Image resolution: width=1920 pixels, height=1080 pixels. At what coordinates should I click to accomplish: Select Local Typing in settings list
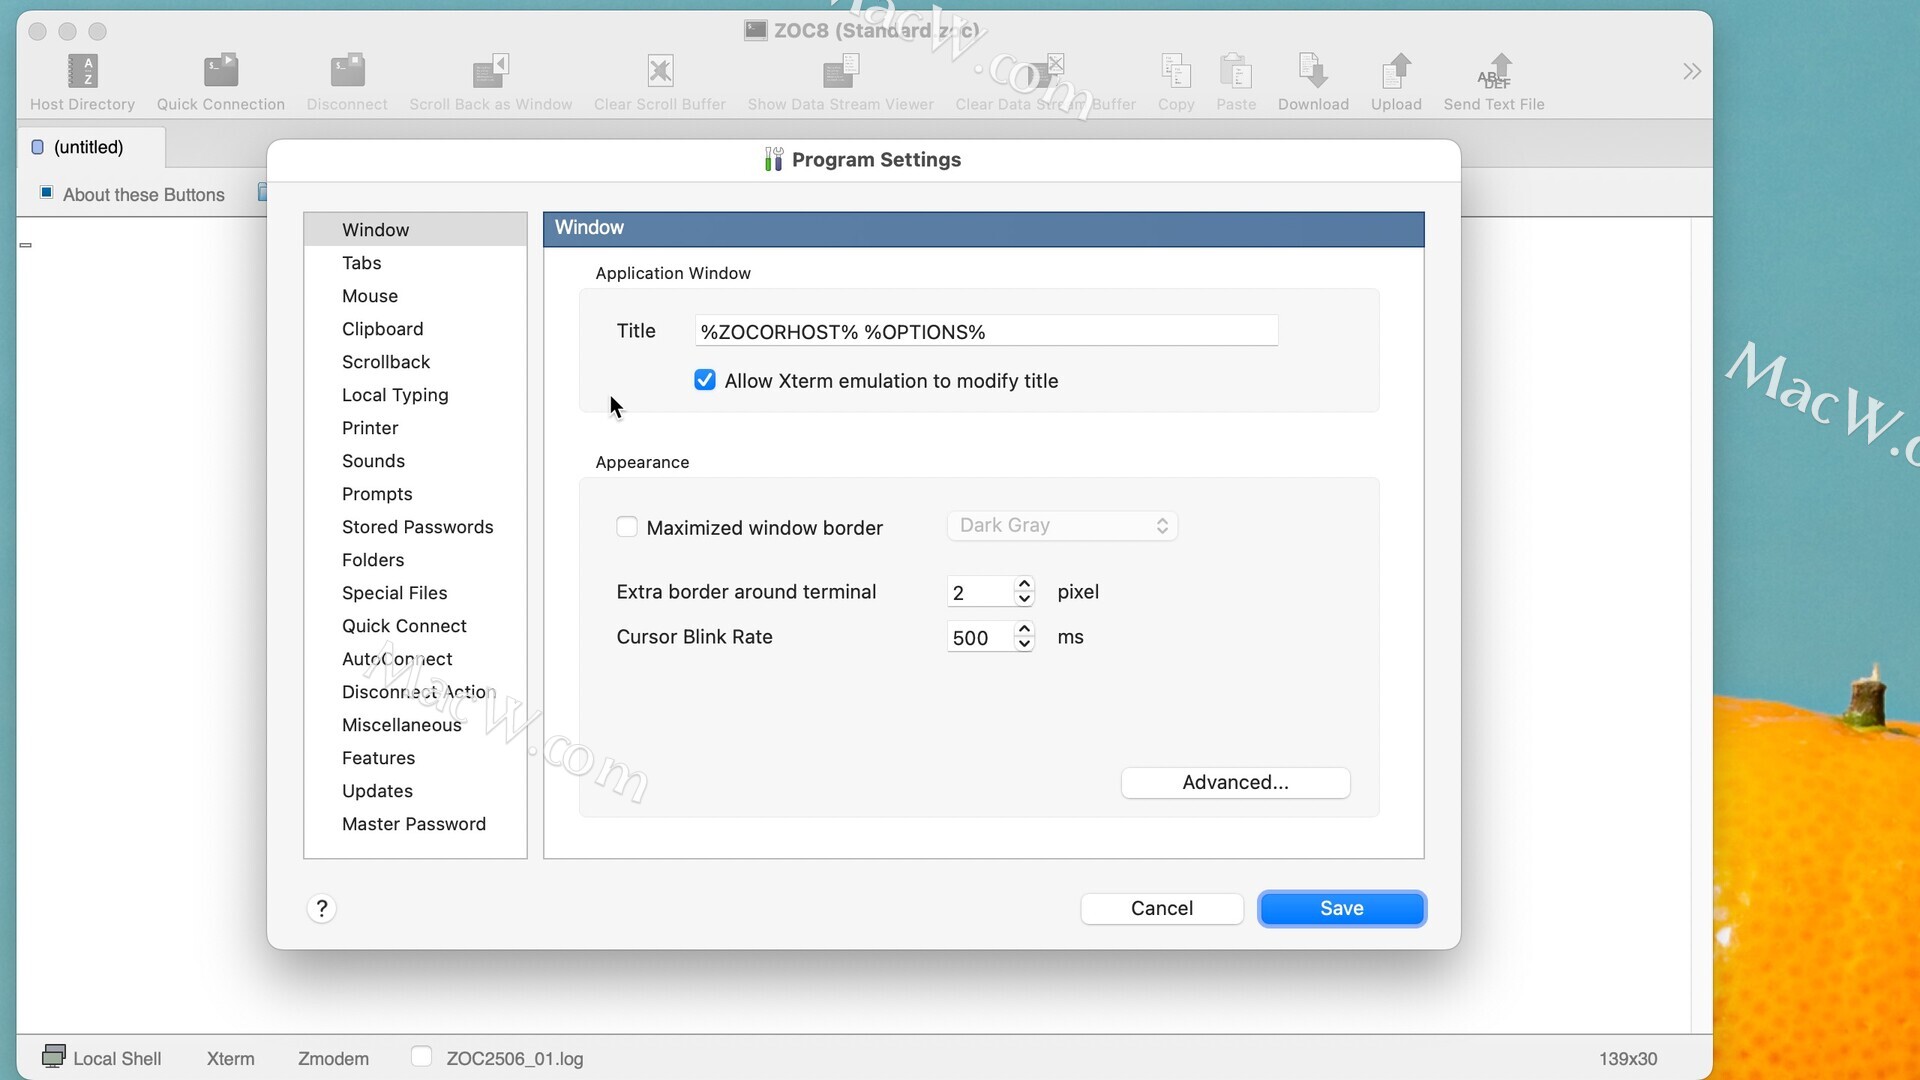point(415,394)
